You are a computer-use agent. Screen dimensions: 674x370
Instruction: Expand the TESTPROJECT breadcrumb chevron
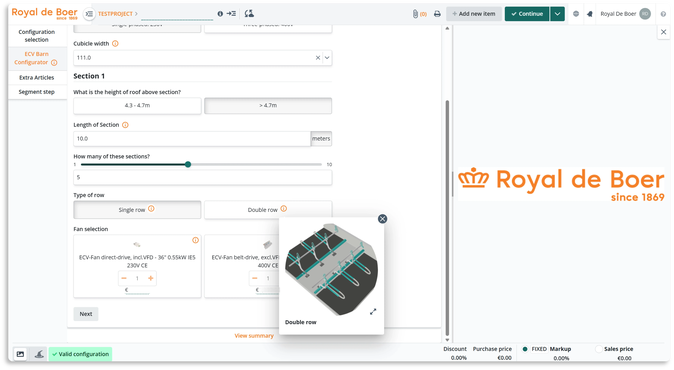point(136,14)
